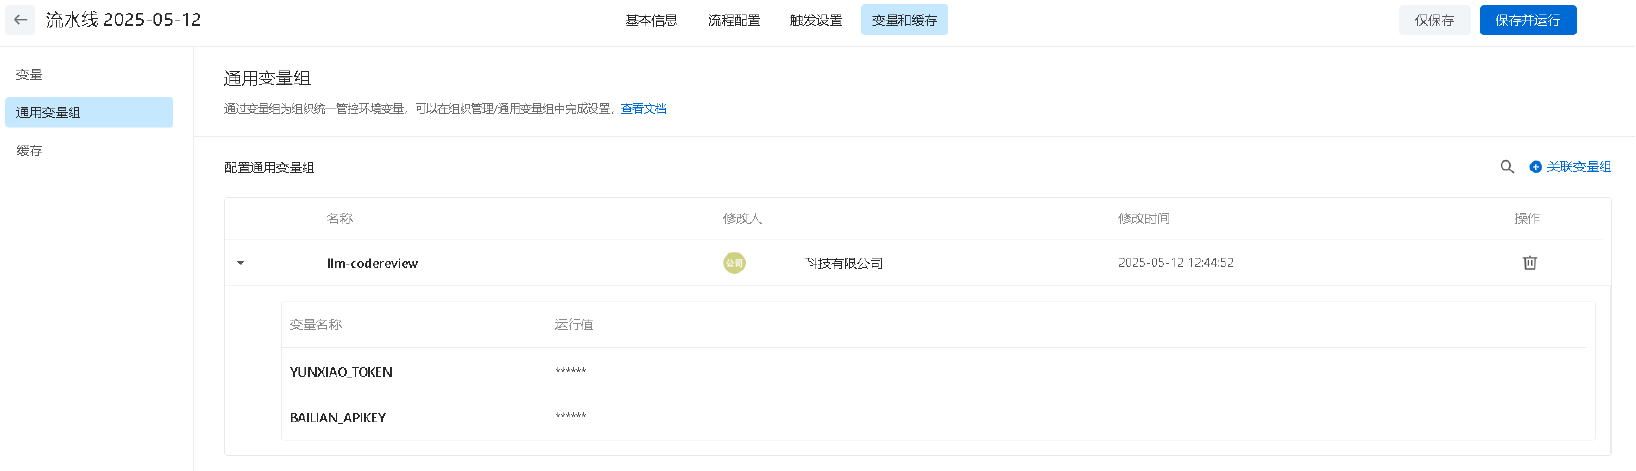Click 保存并运行 button
1636x471 pixels.
1528,20
